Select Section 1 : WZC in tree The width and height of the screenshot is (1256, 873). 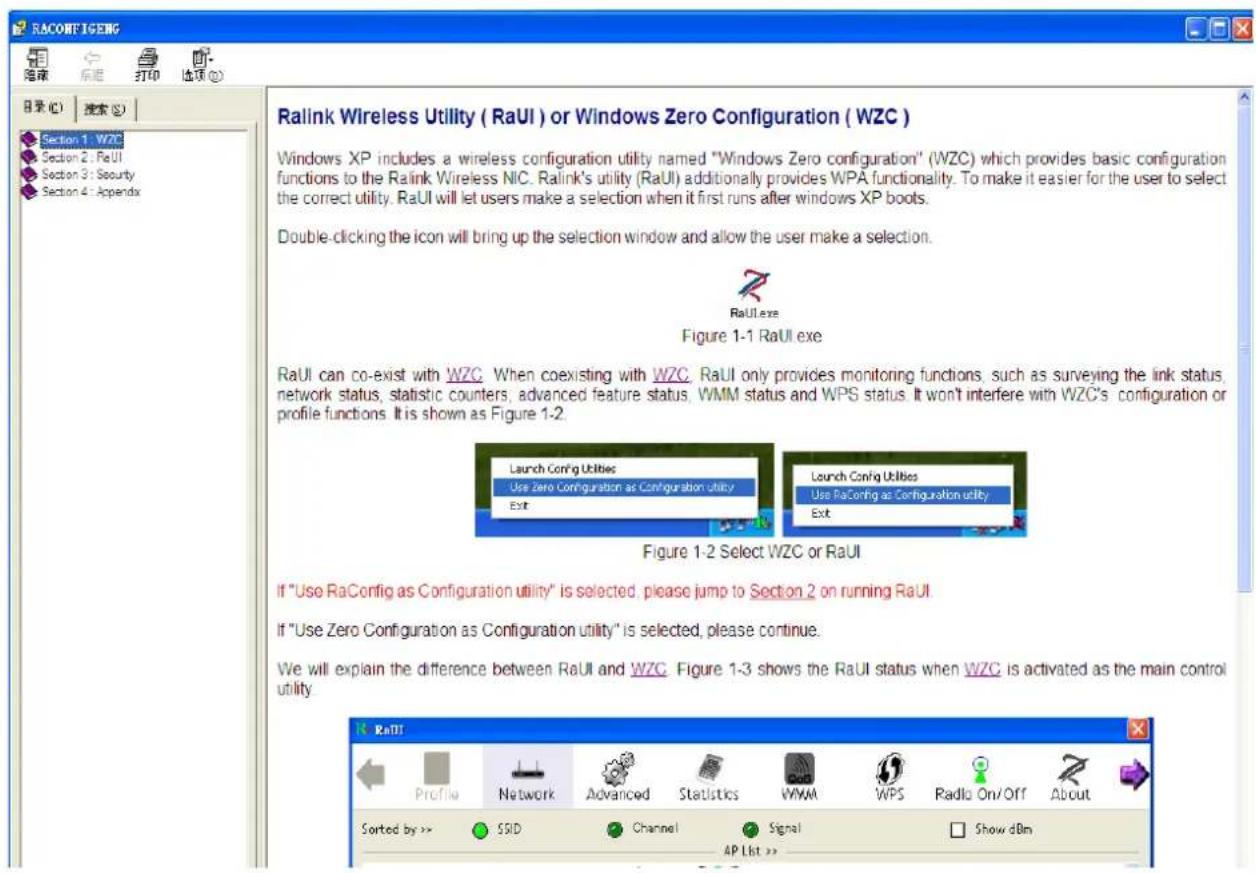pyautogui.click(x=82, y=140)
